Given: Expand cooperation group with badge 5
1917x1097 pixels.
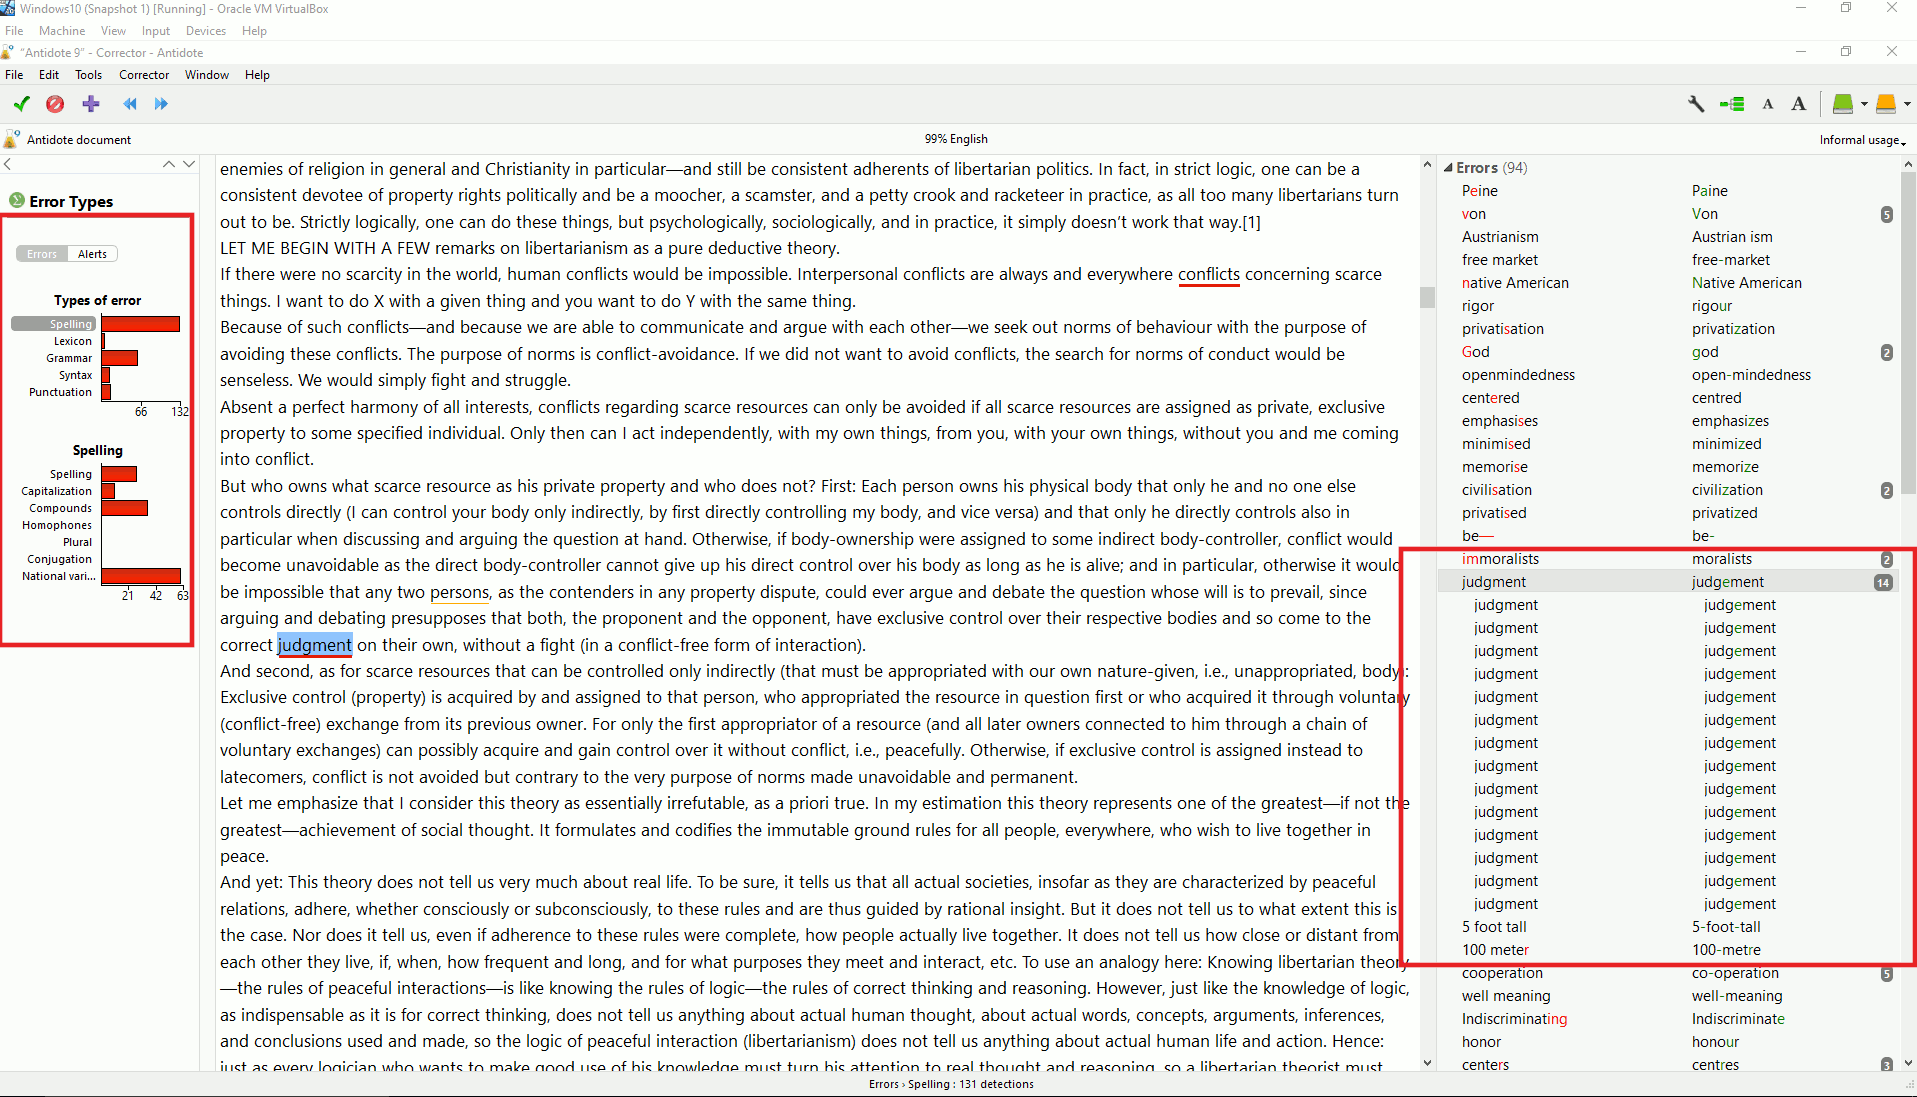Looking at the screenshot, I should (1886, 974).
